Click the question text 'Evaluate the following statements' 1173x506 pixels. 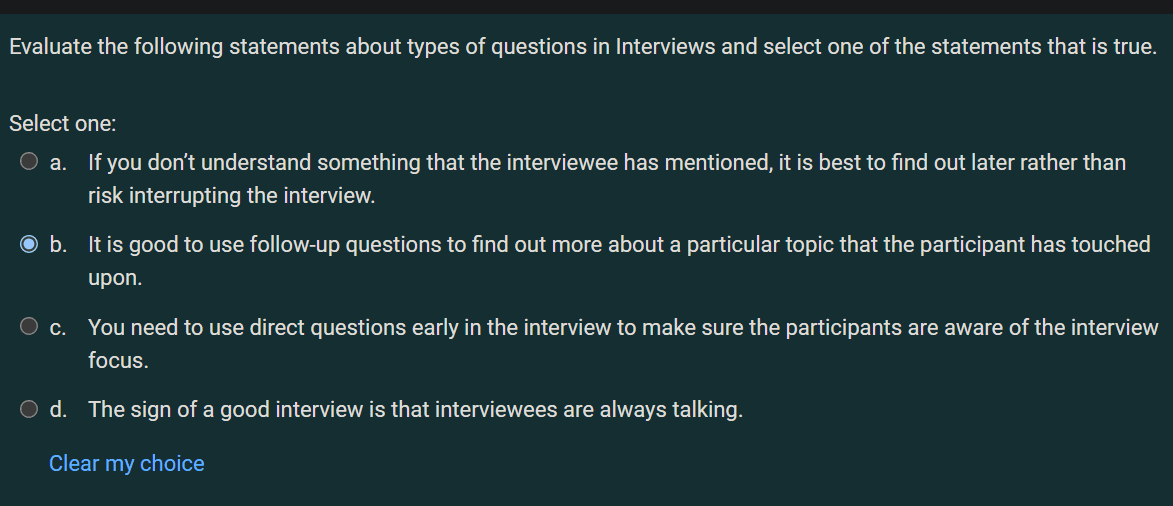pos(583,46)
